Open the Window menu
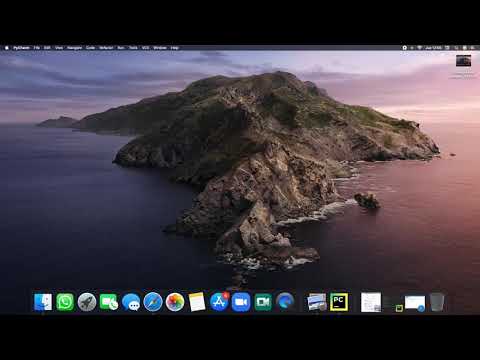Viewport: 480px width, 360px height. point(160,48)
